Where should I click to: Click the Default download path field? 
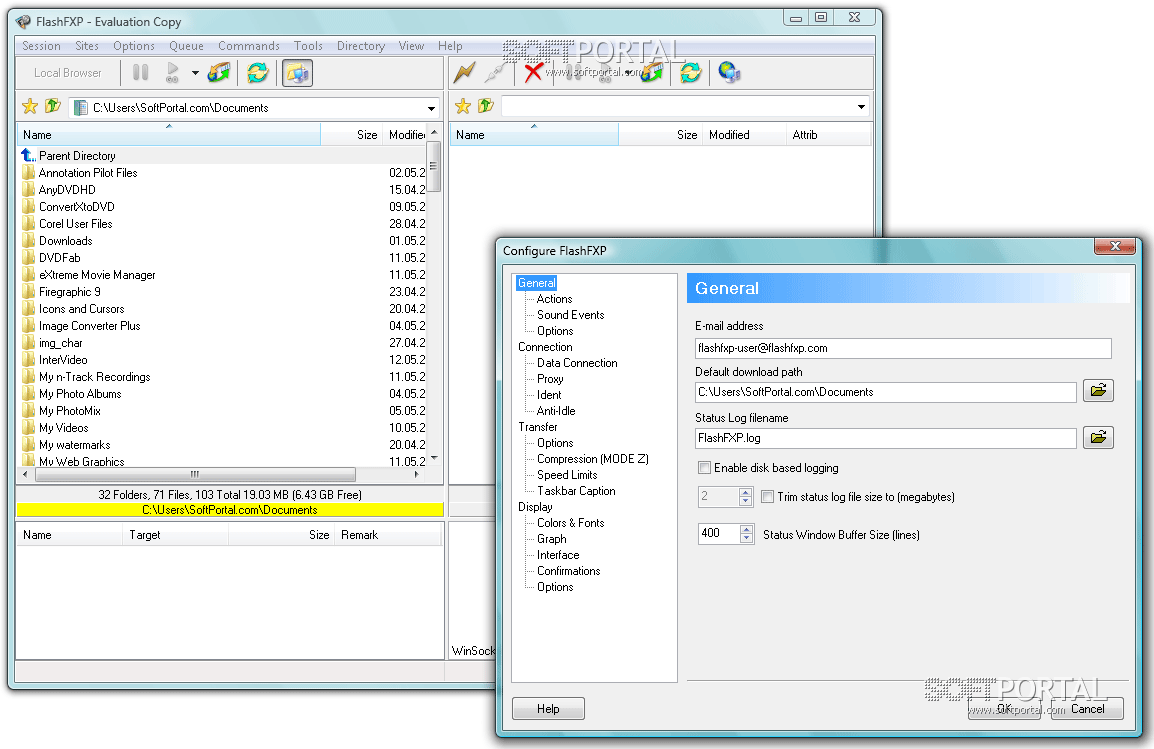(x=885, y=392)
